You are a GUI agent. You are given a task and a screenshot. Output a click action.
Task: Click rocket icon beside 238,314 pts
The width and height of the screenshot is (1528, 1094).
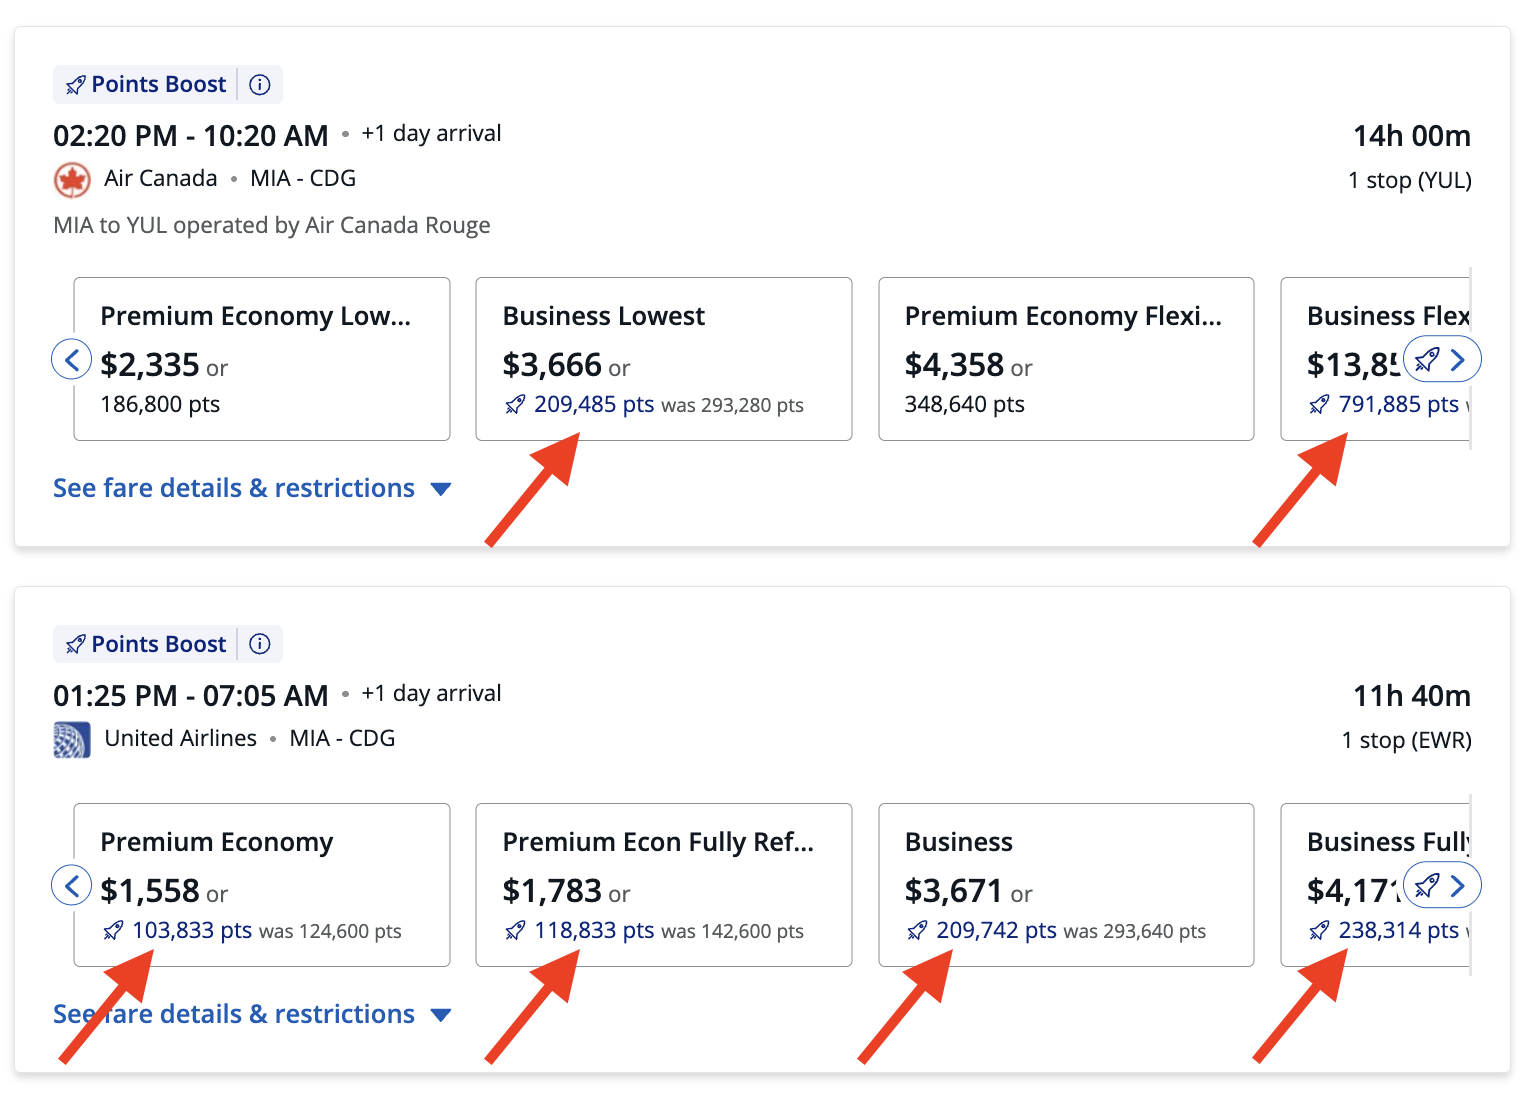click(x=1319, y=931)
